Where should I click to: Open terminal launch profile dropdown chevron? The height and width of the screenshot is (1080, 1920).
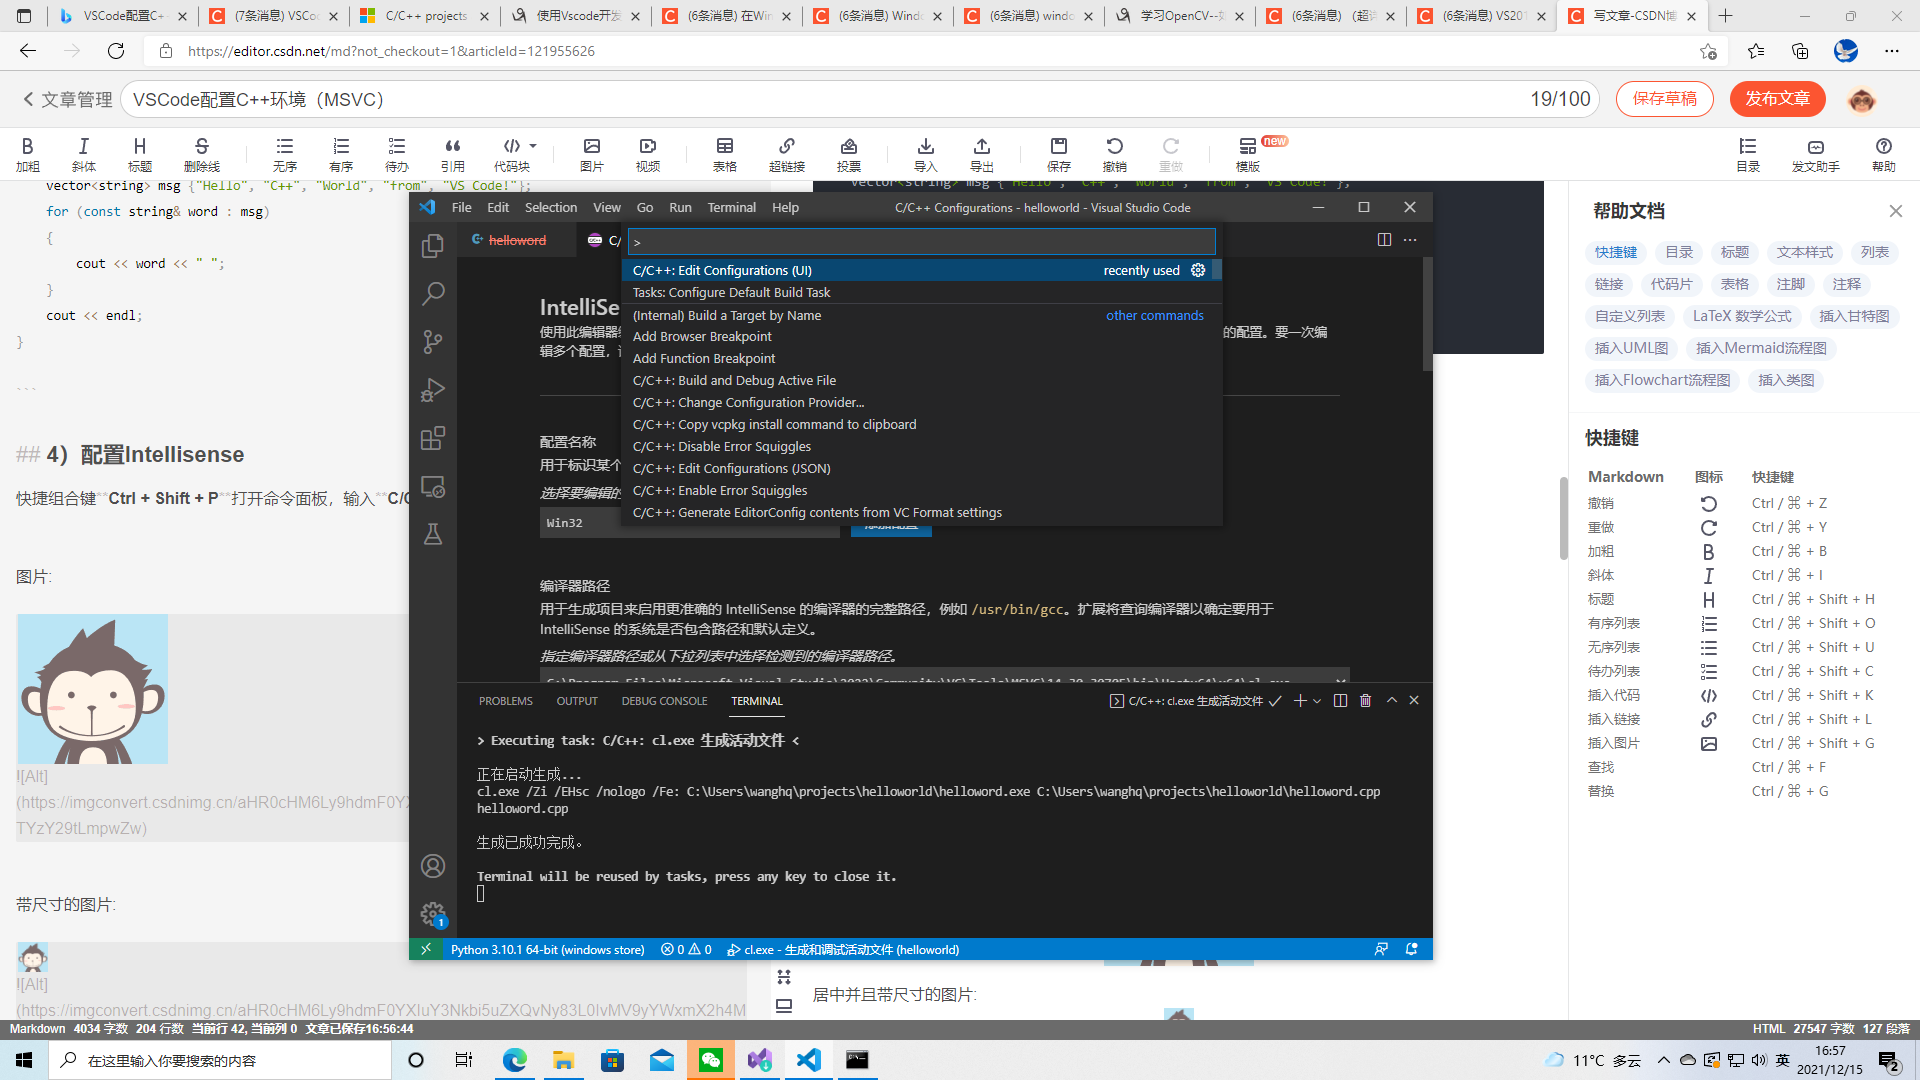click(1317, 701)
